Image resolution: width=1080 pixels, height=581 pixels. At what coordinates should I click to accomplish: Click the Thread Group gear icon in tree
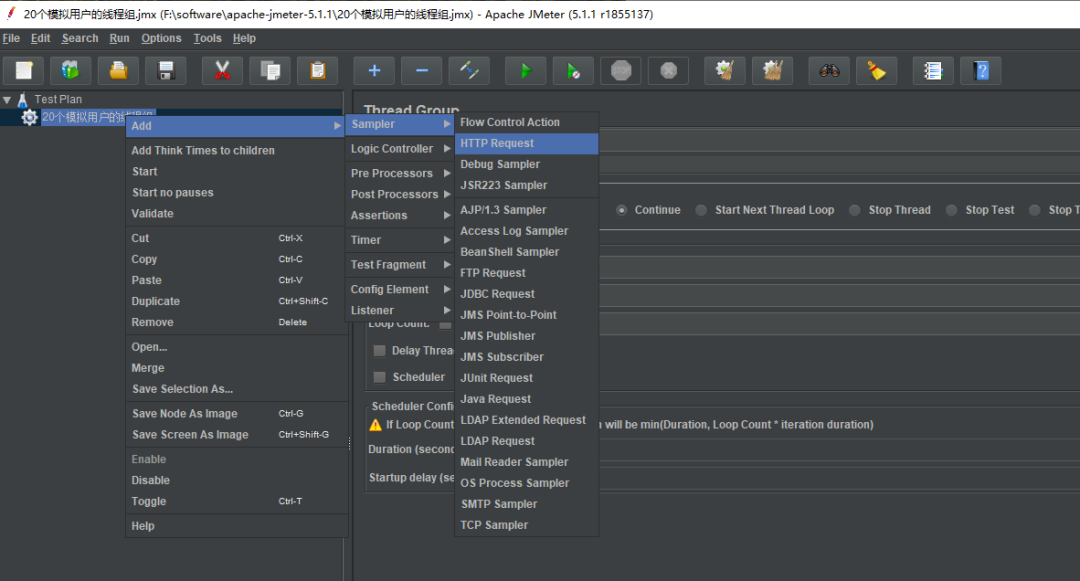[29, 117]
